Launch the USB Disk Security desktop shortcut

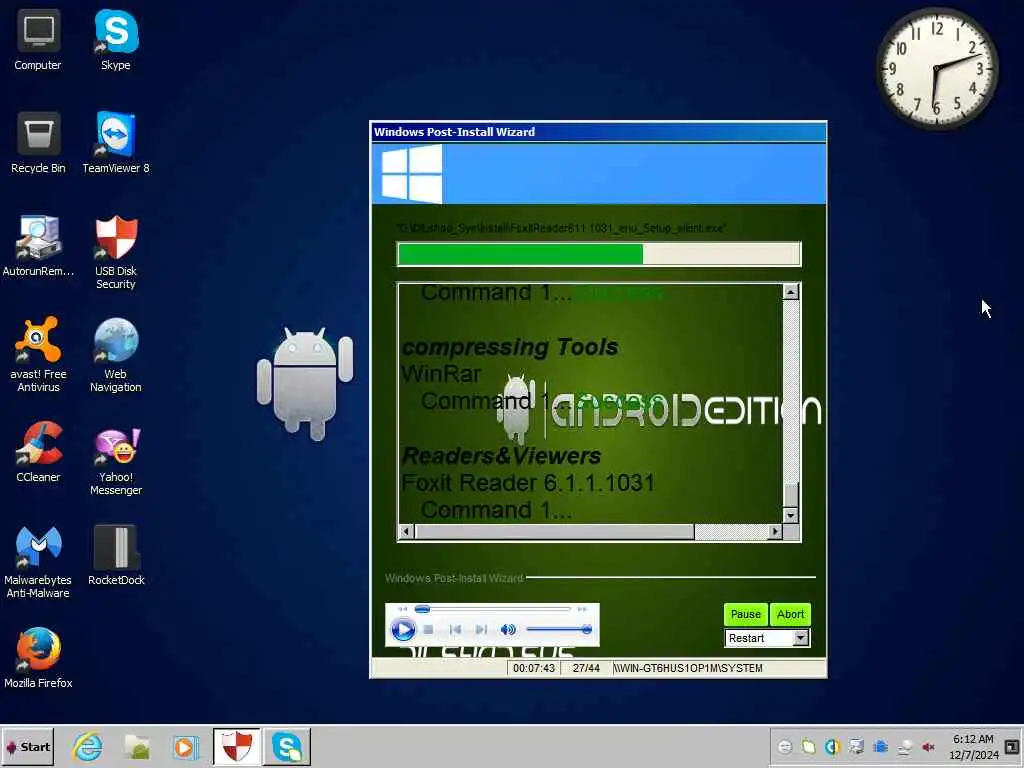tap(116, 252)
